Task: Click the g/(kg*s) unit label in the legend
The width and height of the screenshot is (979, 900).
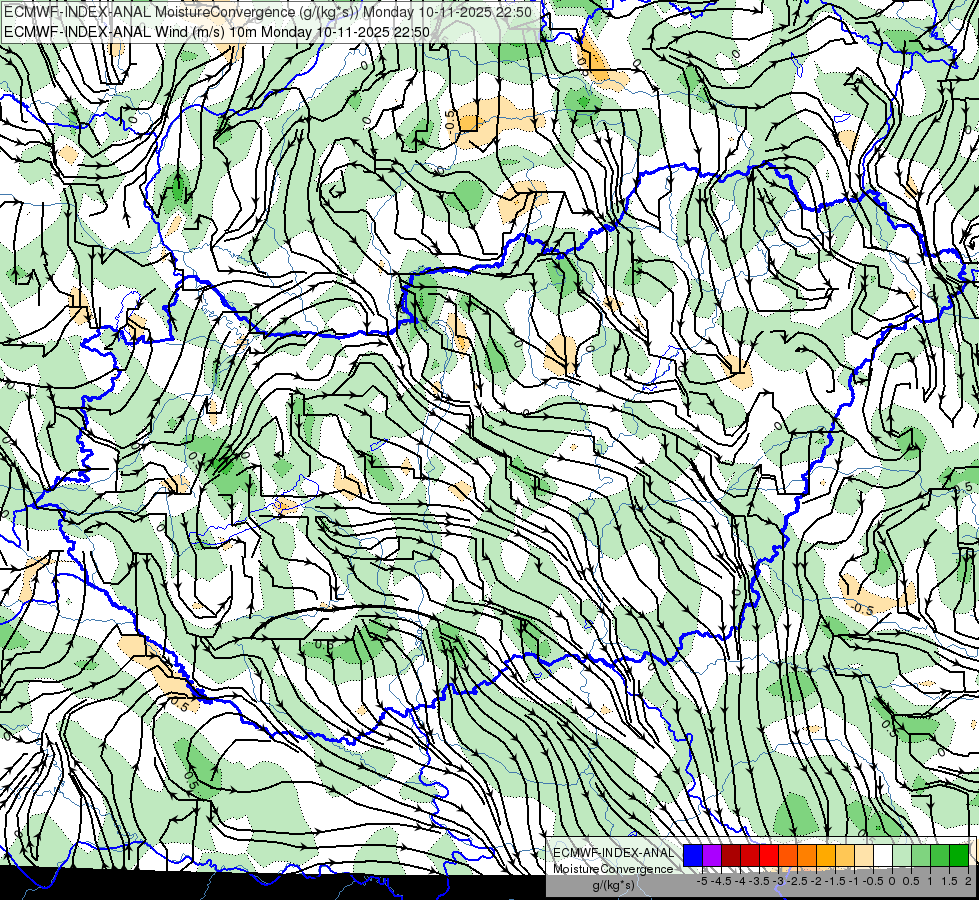Action: coord(613,886)
